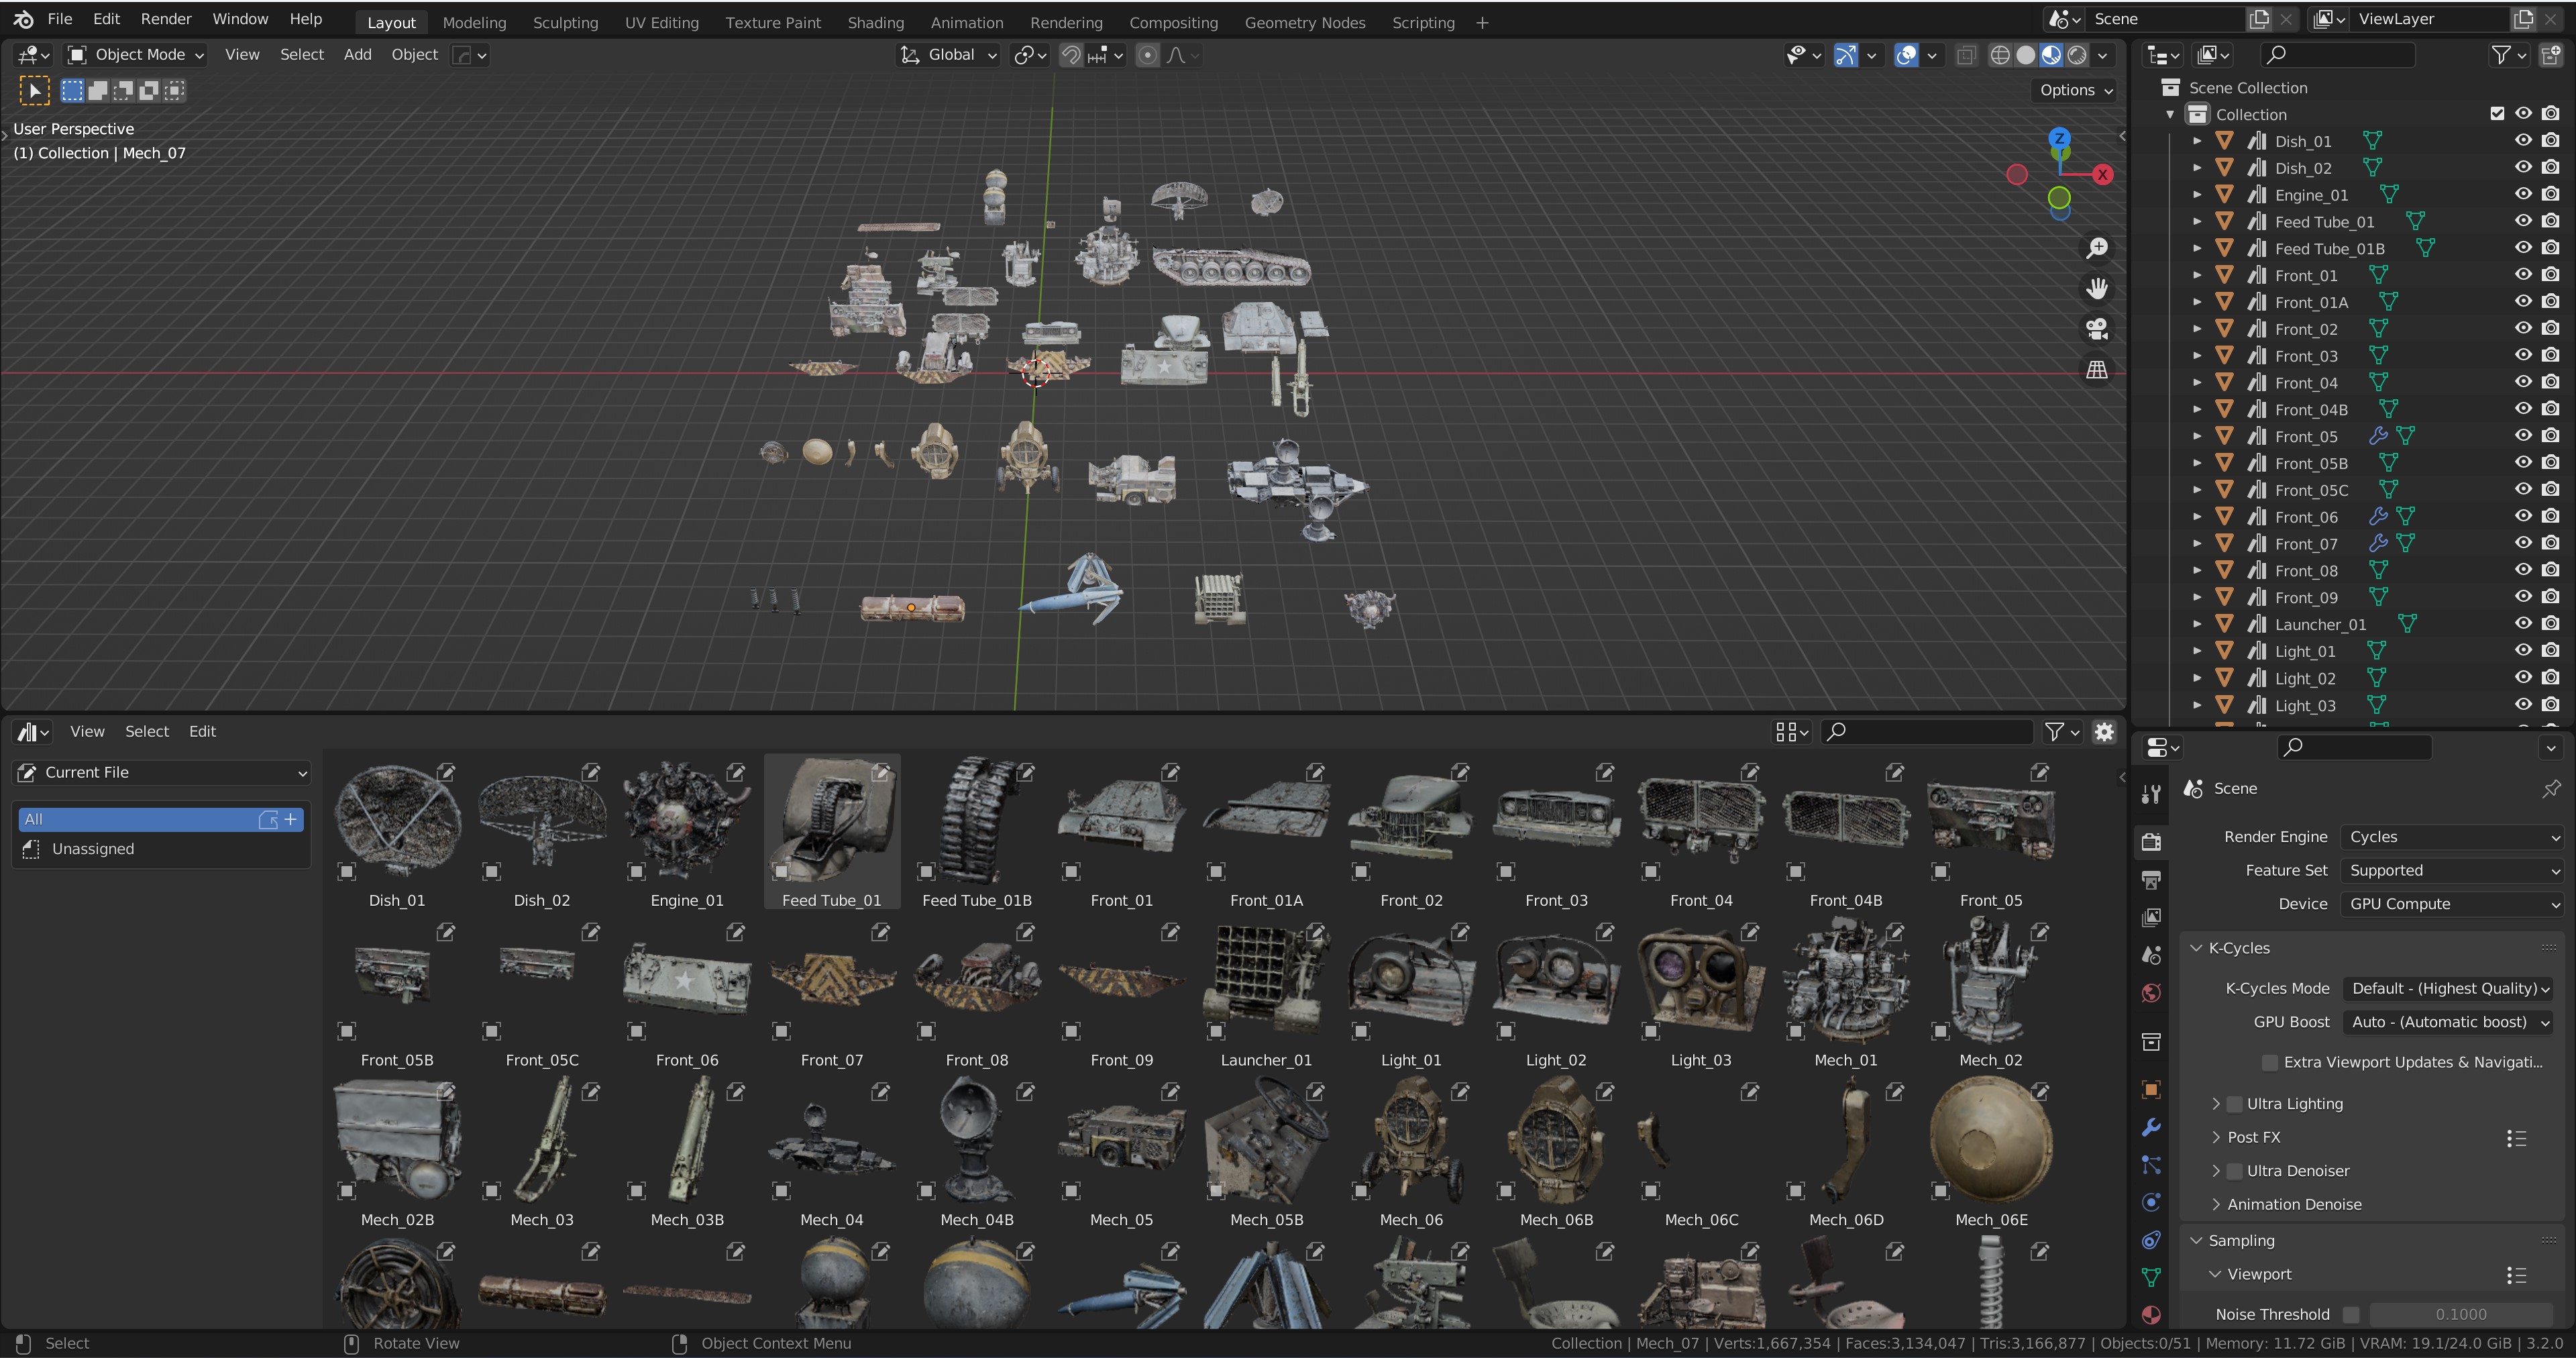Check Extra Viewport Updates & Navigation option
The height and width of the screenshot is (1358, 2576).
(2269, 1062)
